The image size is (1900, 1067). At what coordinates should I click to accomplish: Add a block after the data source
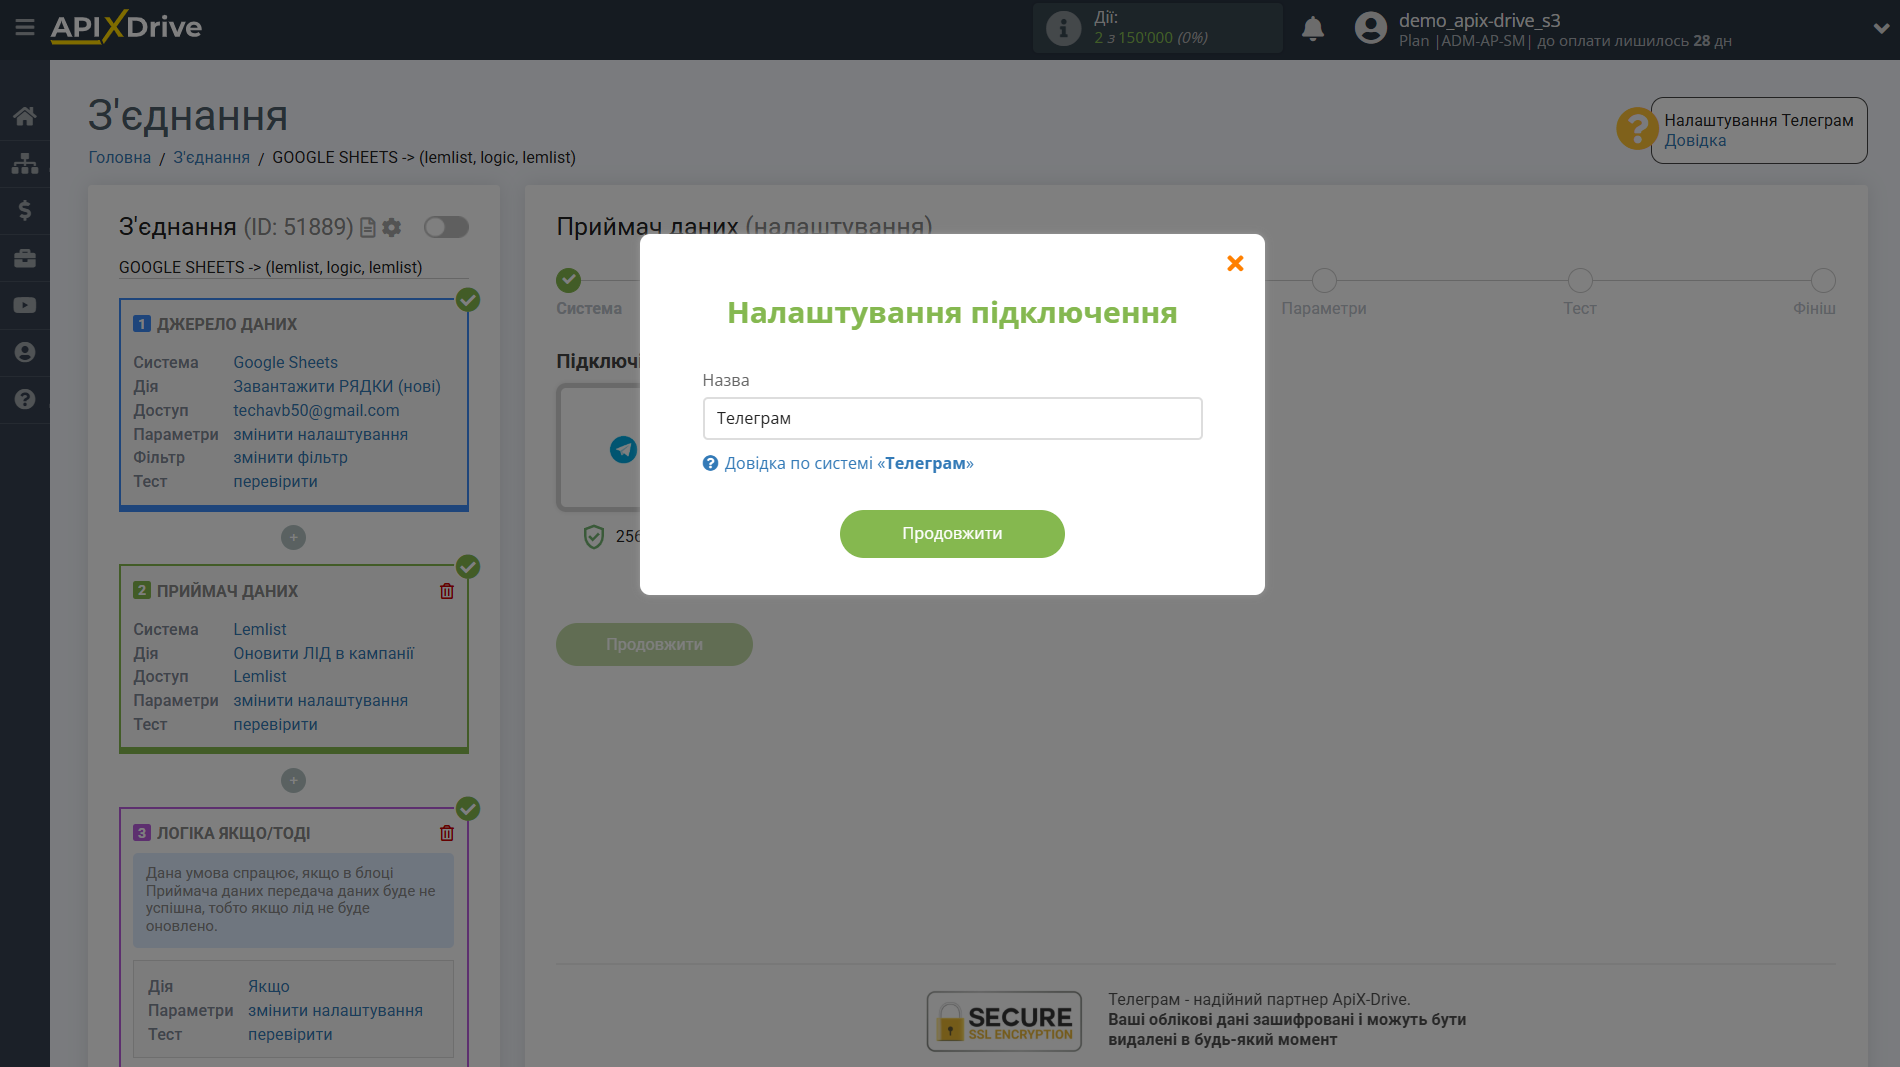click(x=293, y=538)
